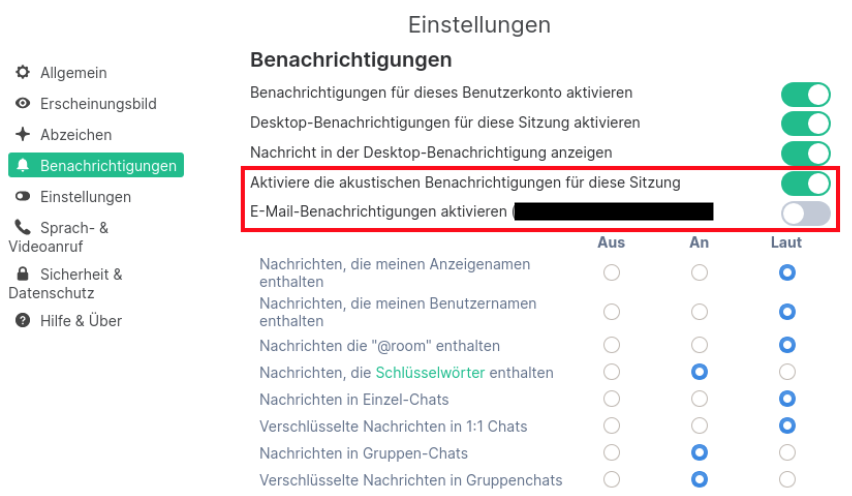The height and width of the screenshot is (496, 852).
Task: Click the gear icon beside Allgemein
Action: tap(23, 73)
